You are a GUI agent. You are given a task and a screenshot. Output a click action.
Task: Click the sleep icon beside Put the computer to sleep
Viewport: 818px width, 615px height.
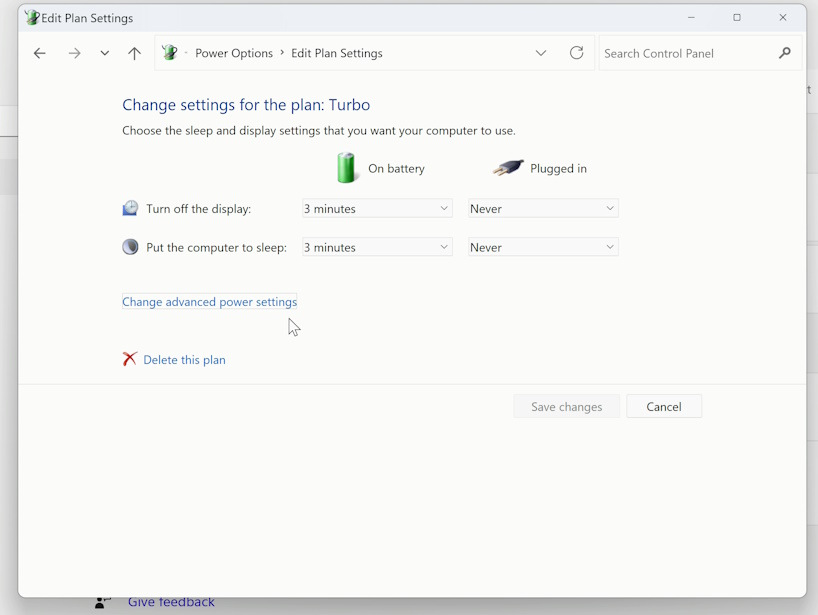(x=130, y=246)
